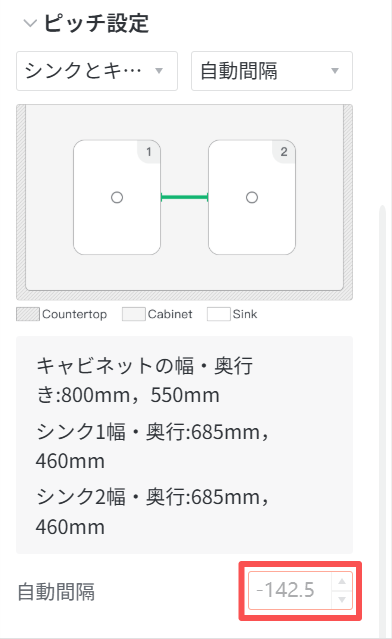Click the Countertop legend swatch
Image resolution: width=392 pixels, height=639 pixels.
(x=28, y=314)
